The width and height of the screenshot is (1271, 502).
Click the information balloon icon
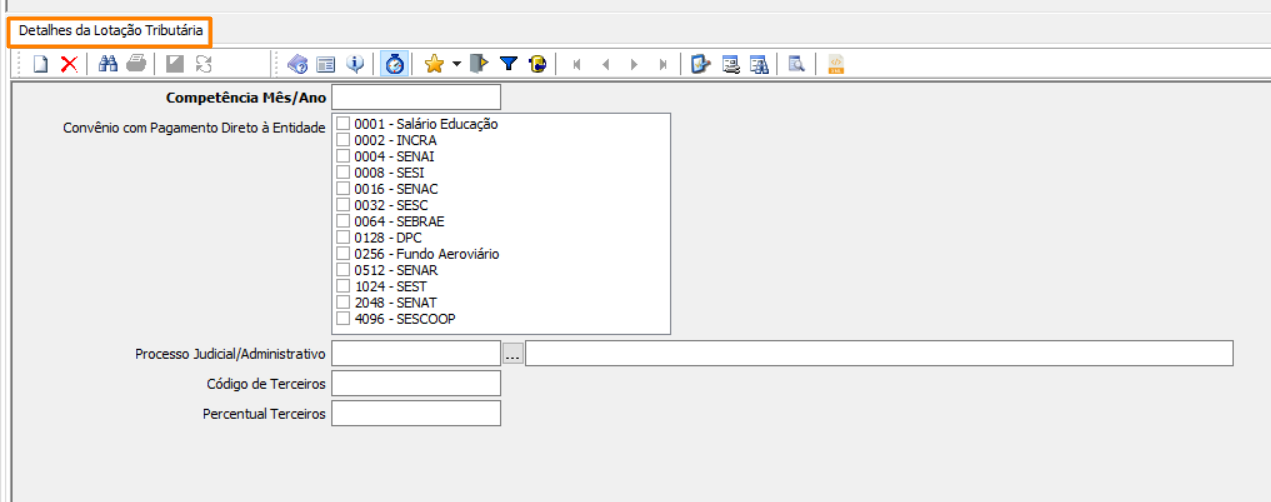point(355,64)
